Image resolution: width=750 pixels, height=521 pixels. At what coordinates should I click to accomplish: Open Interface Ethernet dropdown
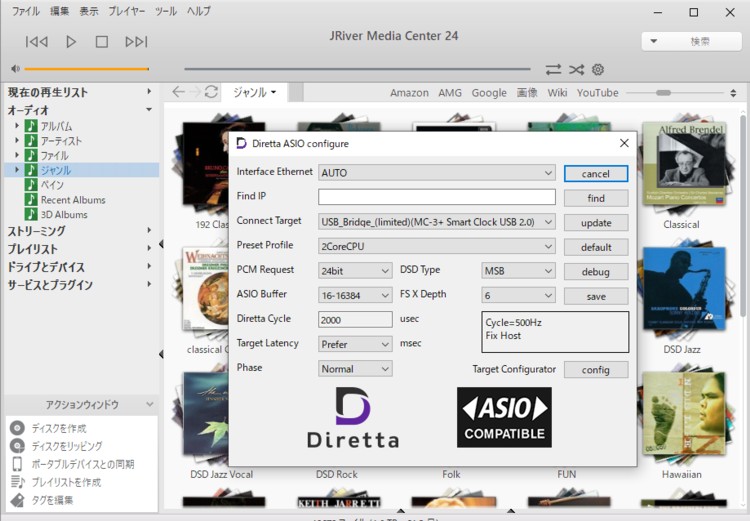click(437, 173)
